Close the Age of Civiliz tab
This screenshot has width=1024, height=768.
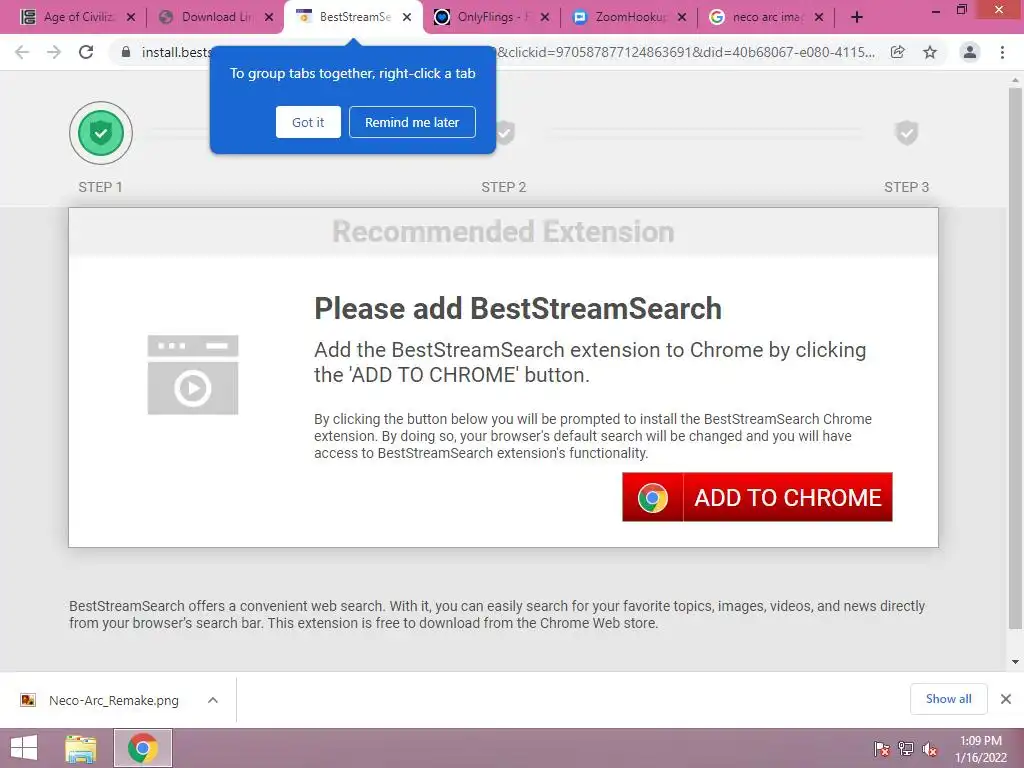tap(131, 17)
